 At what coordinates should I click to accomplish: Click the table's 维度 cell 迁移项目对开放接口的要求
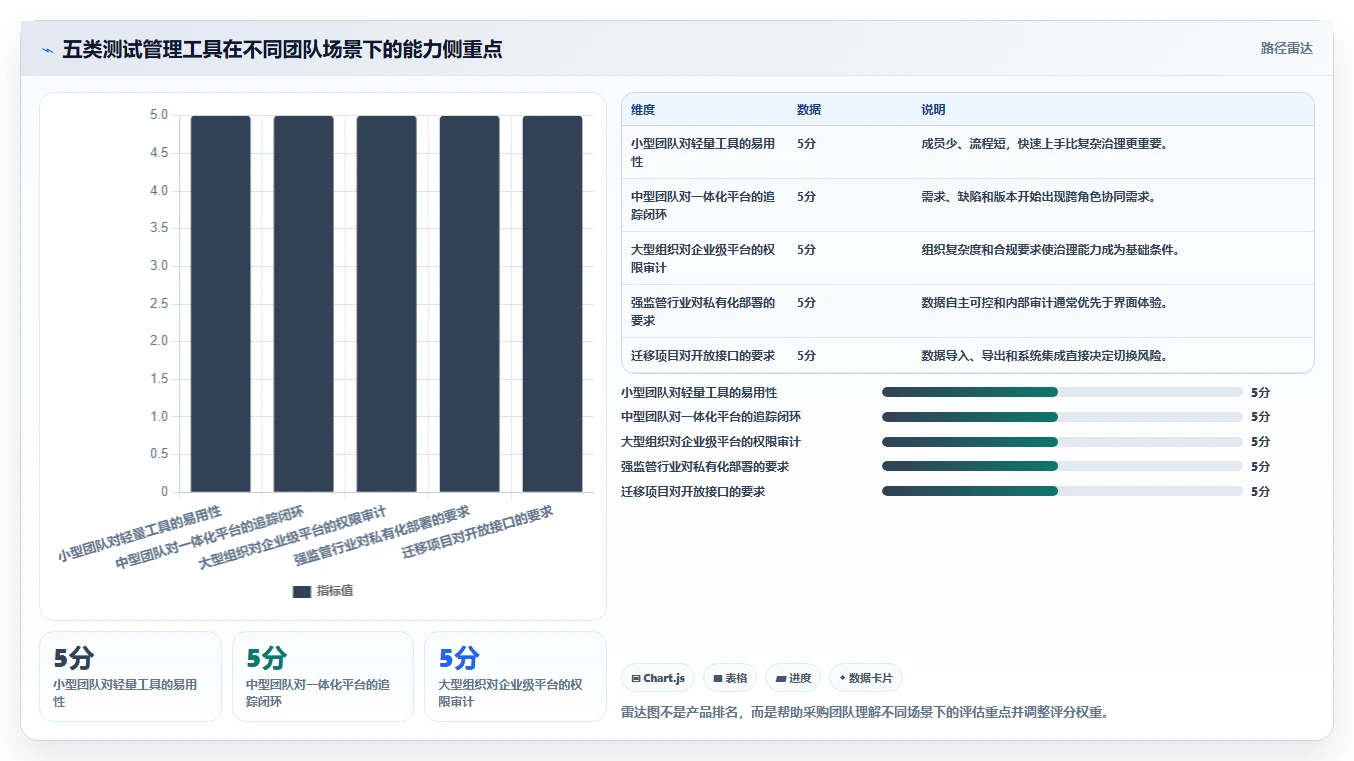coord(703,356)
